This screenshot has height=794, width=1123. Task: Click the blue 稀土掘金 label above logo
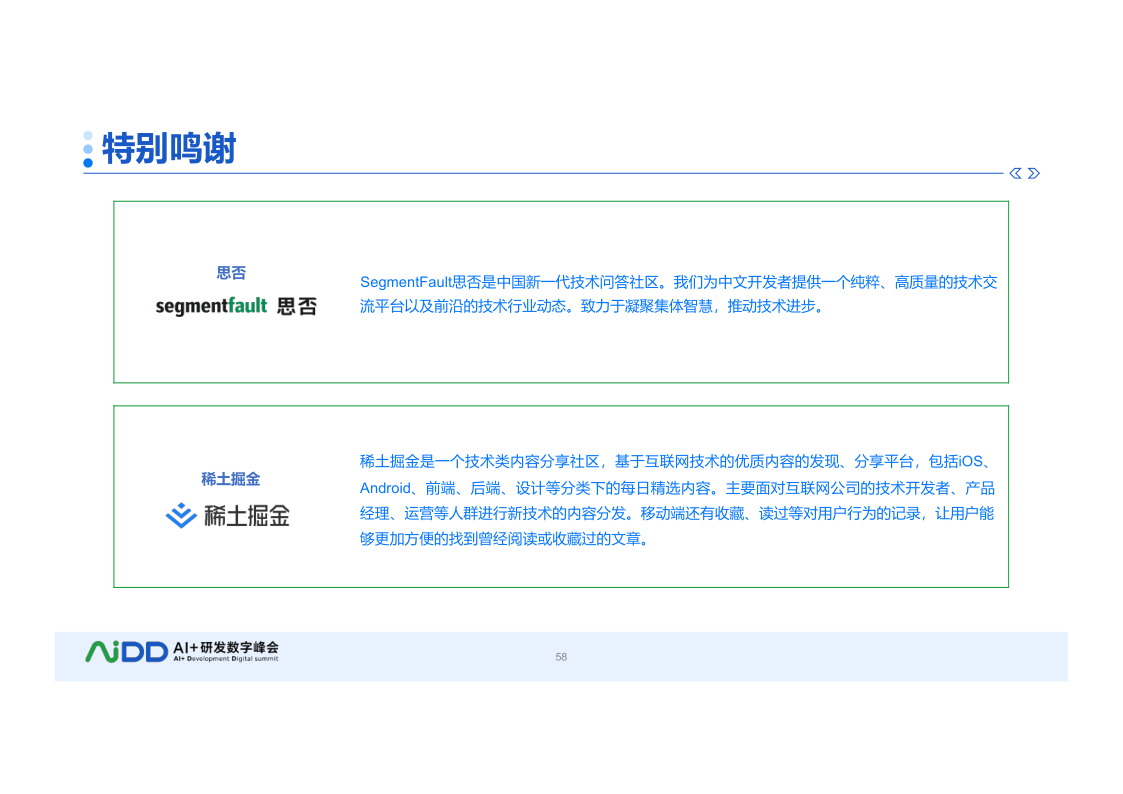(x=230, y=479)
